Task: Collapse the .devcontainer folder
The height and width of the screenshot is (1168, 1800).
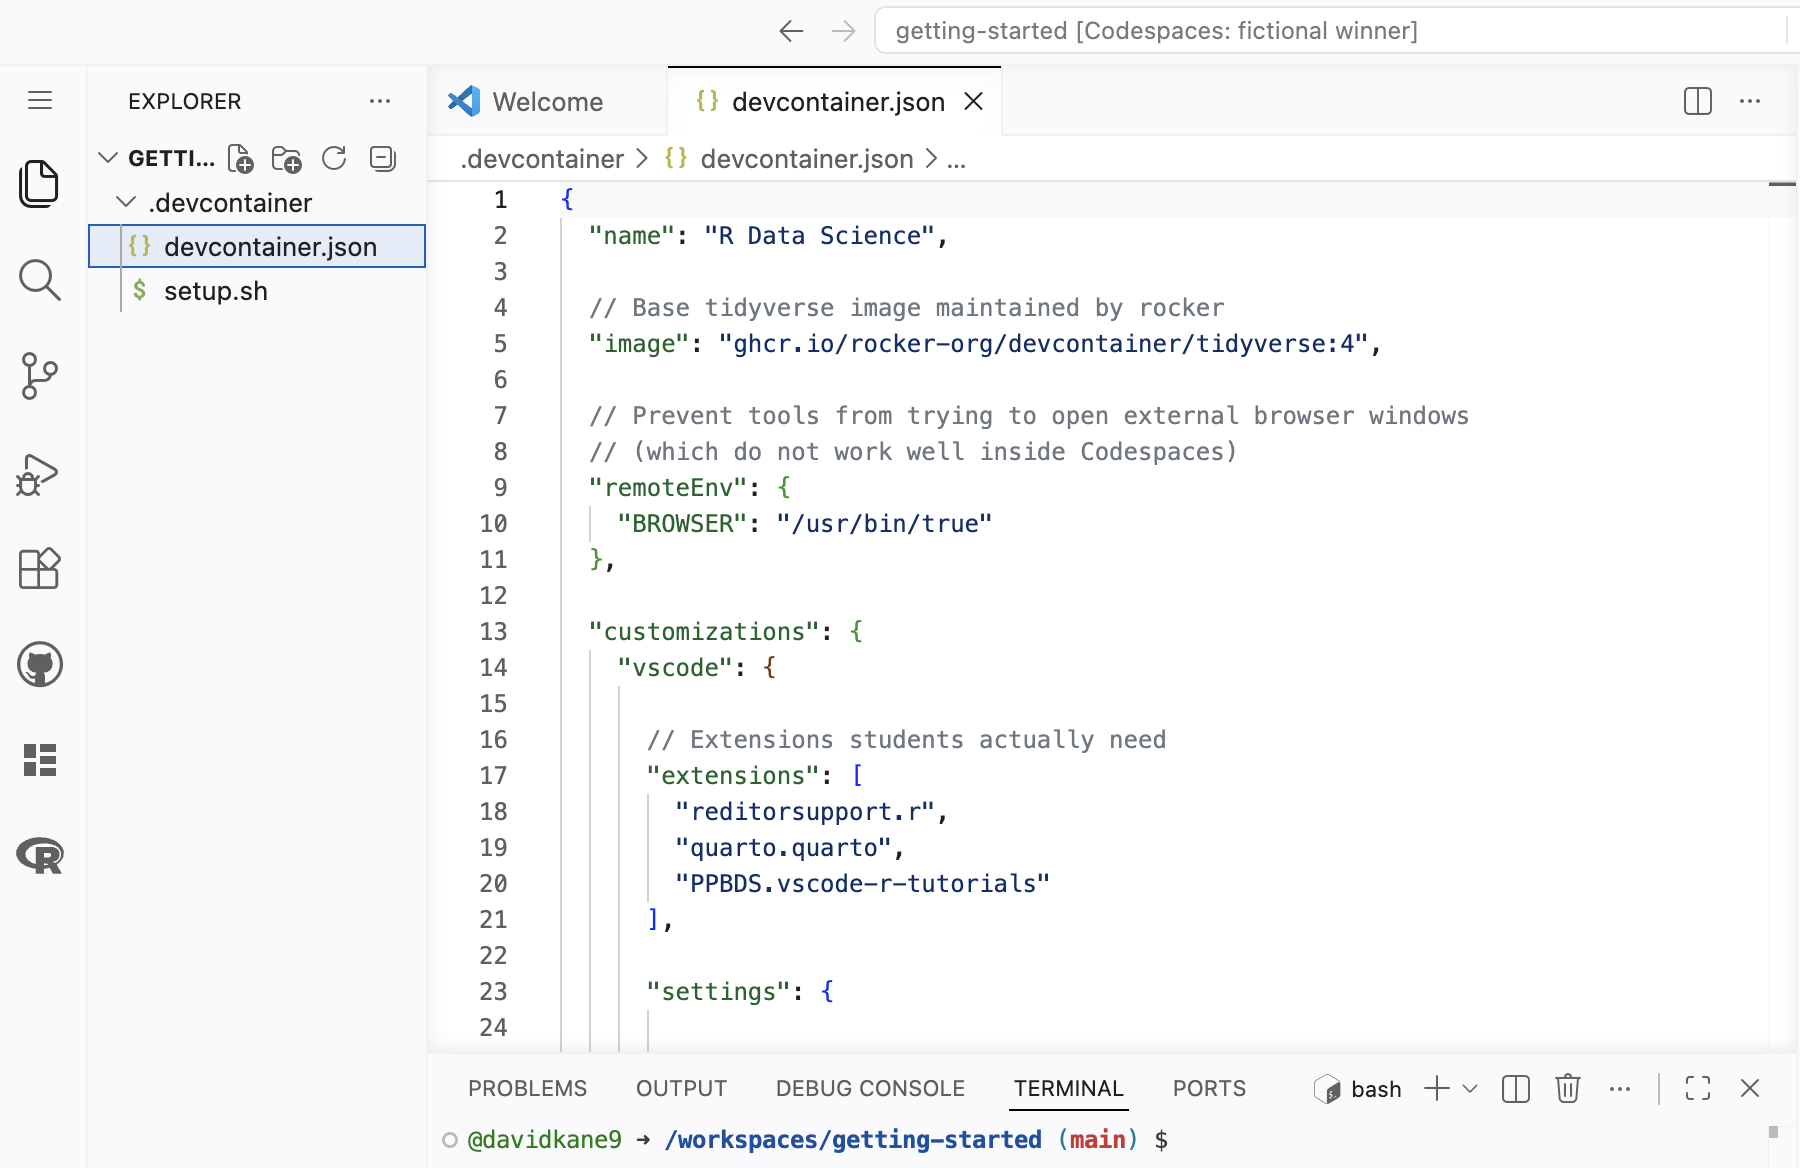Action: (x=126, y=203)
